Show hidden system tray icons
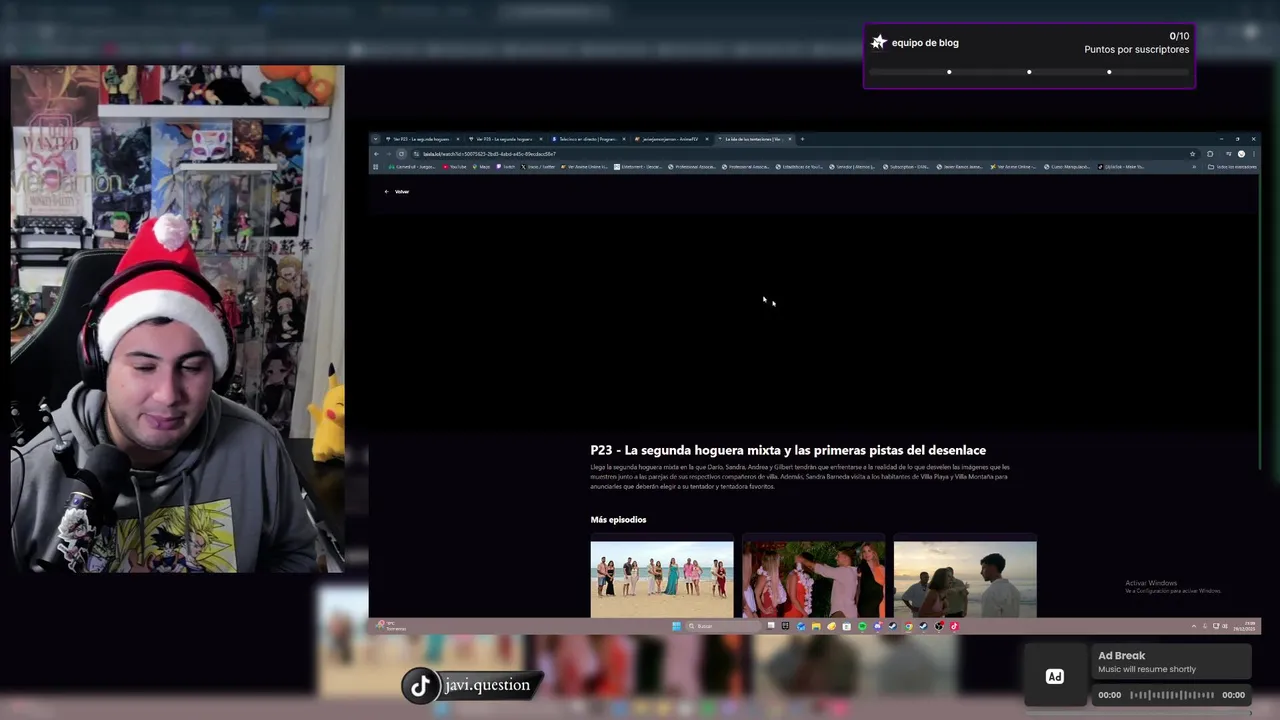 click(x=1194, y=626)
